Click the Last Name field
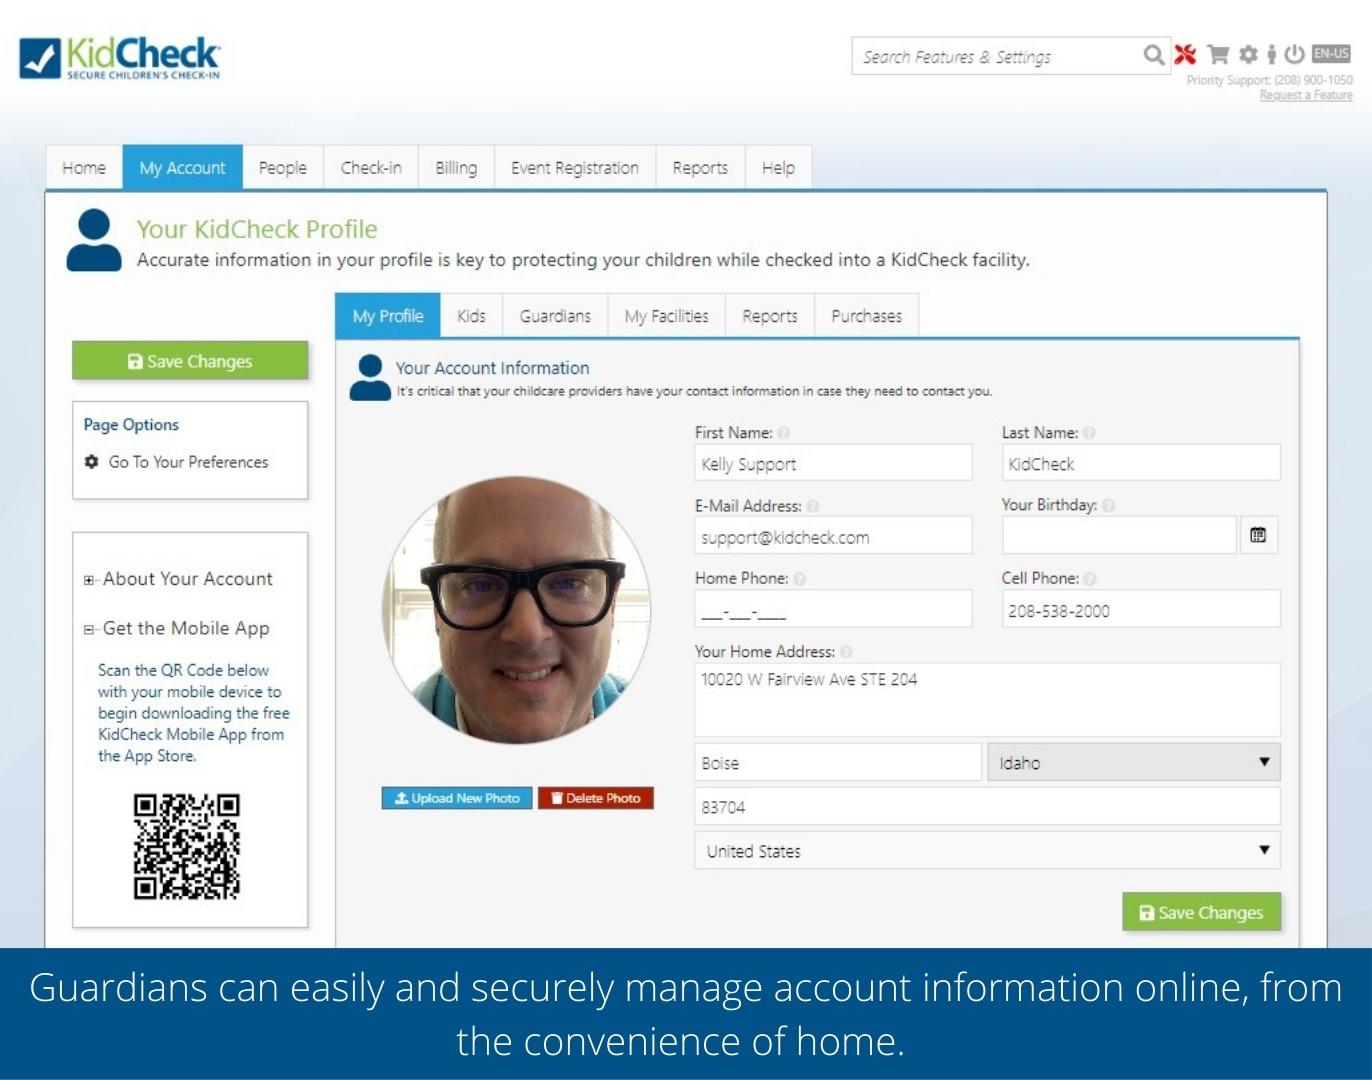 click(x=1141, y=463)
